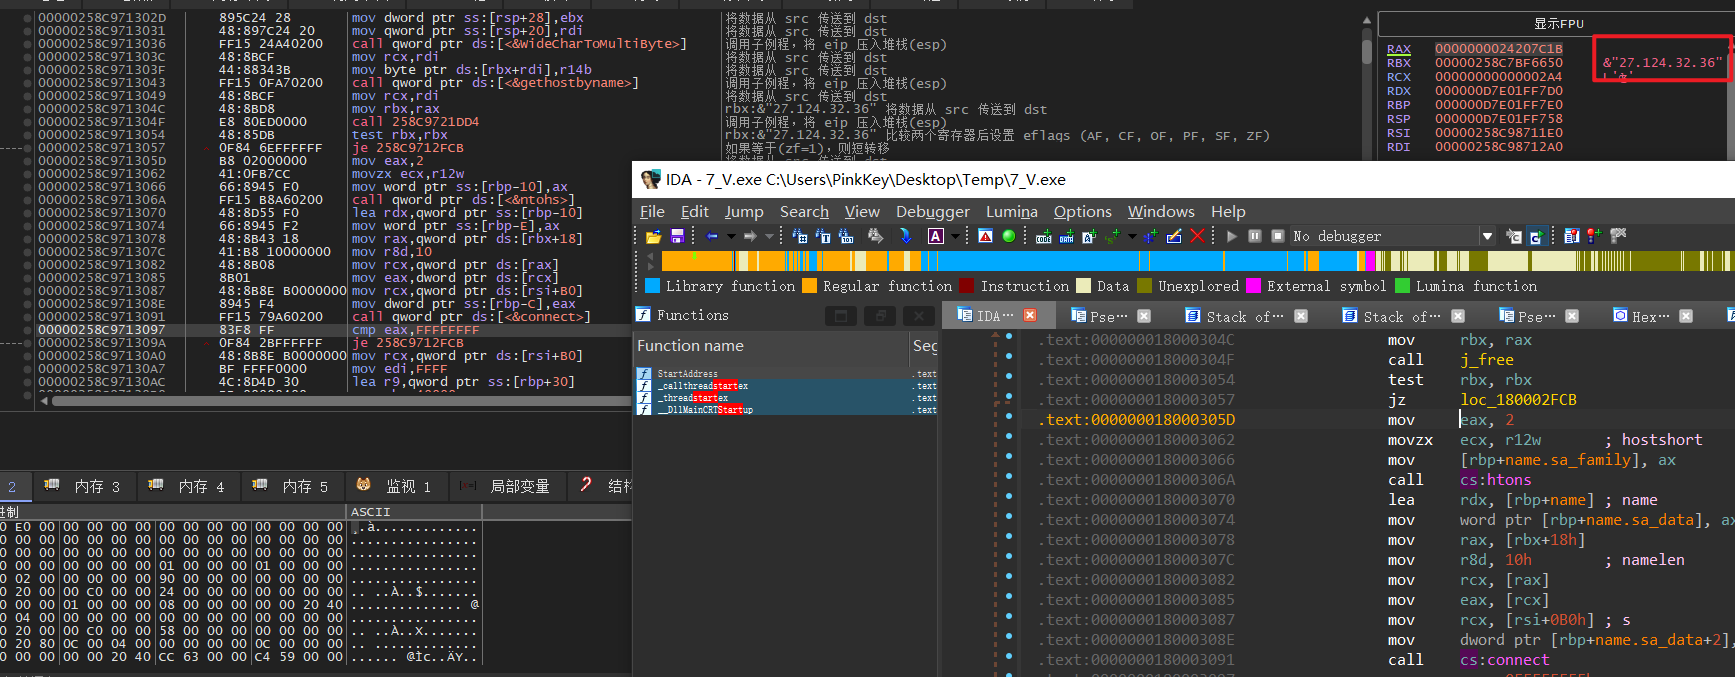Open the Jump menu in IDA

pos(744,211)
